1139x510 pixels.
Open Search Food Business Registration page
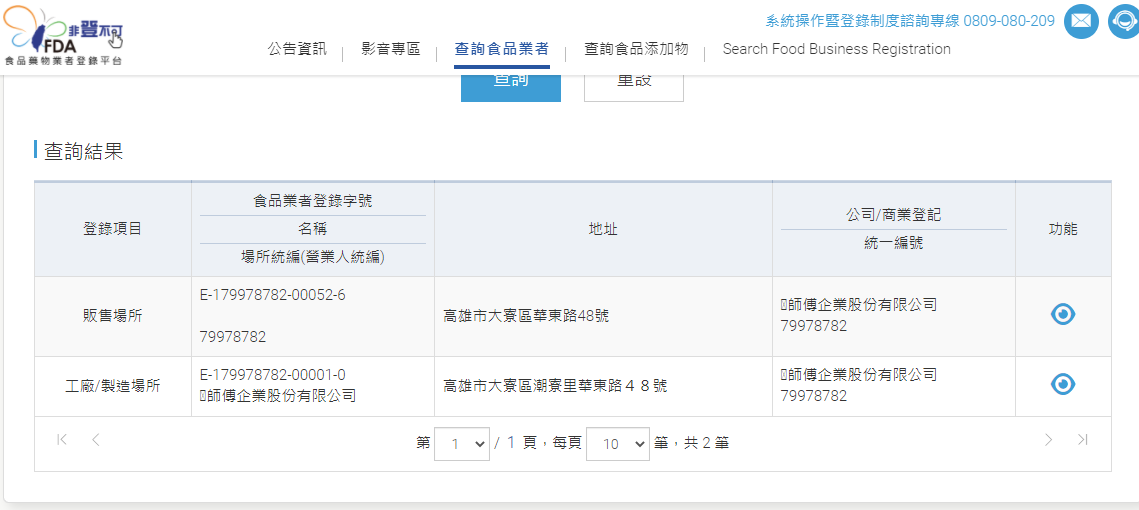tap(836, 49)
